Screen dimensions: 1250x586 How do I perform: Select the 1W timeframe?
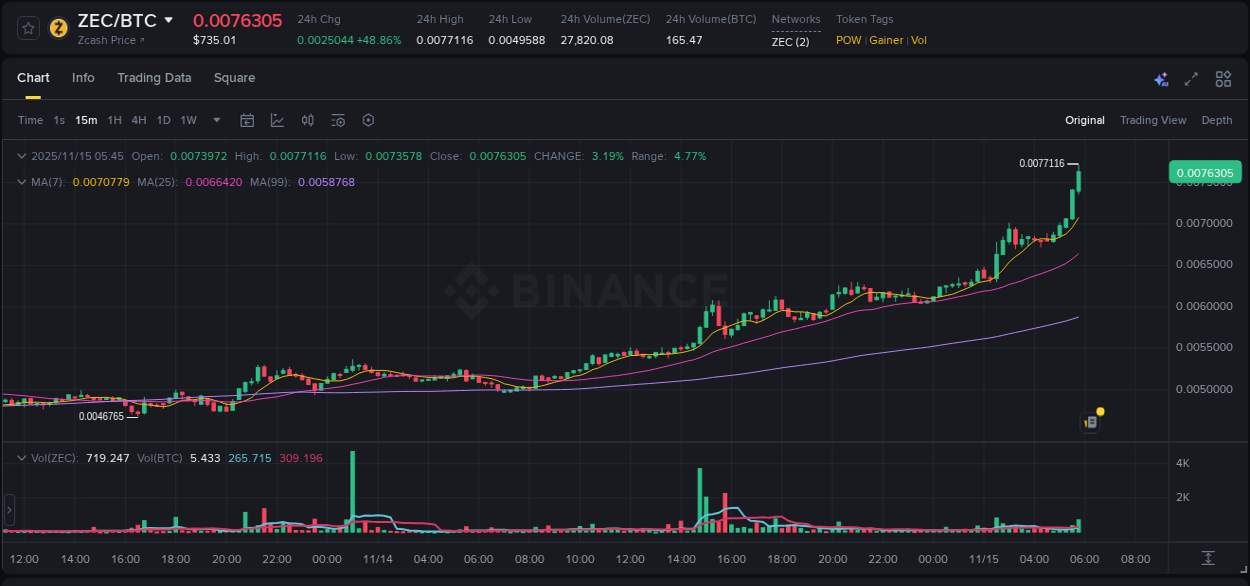pos(188,120)
